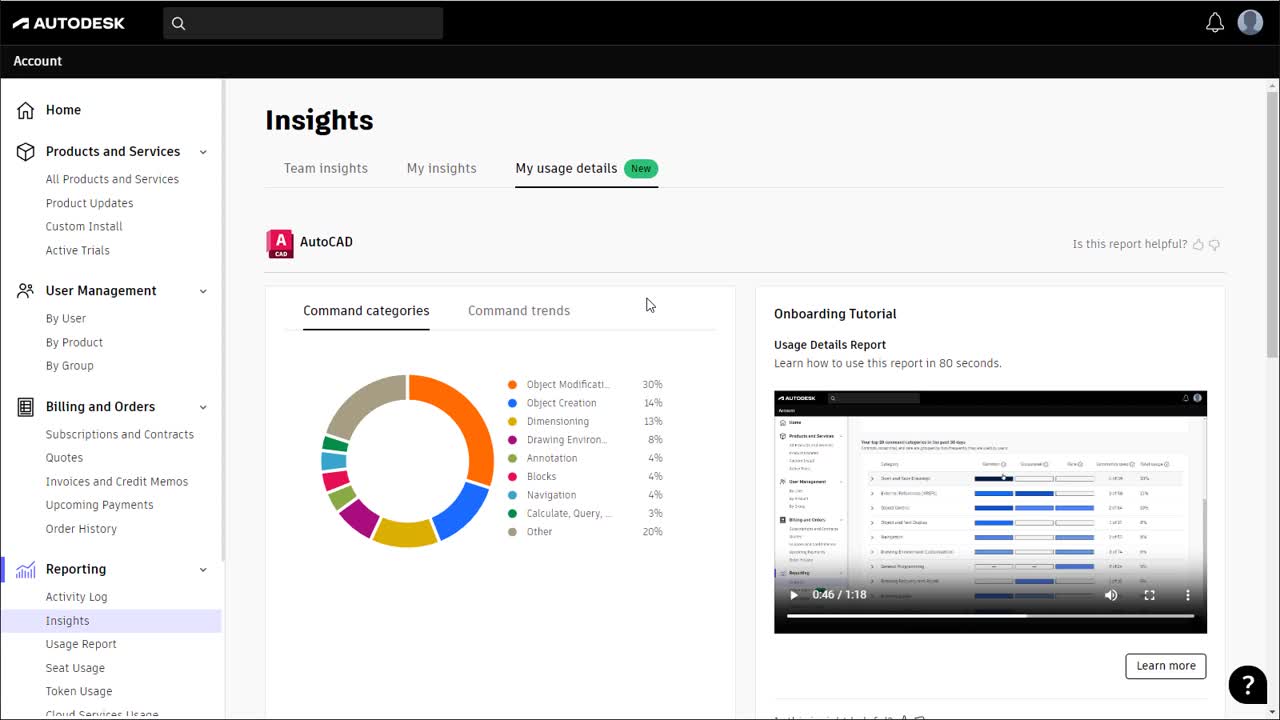Open the Usage Report page

81,644
